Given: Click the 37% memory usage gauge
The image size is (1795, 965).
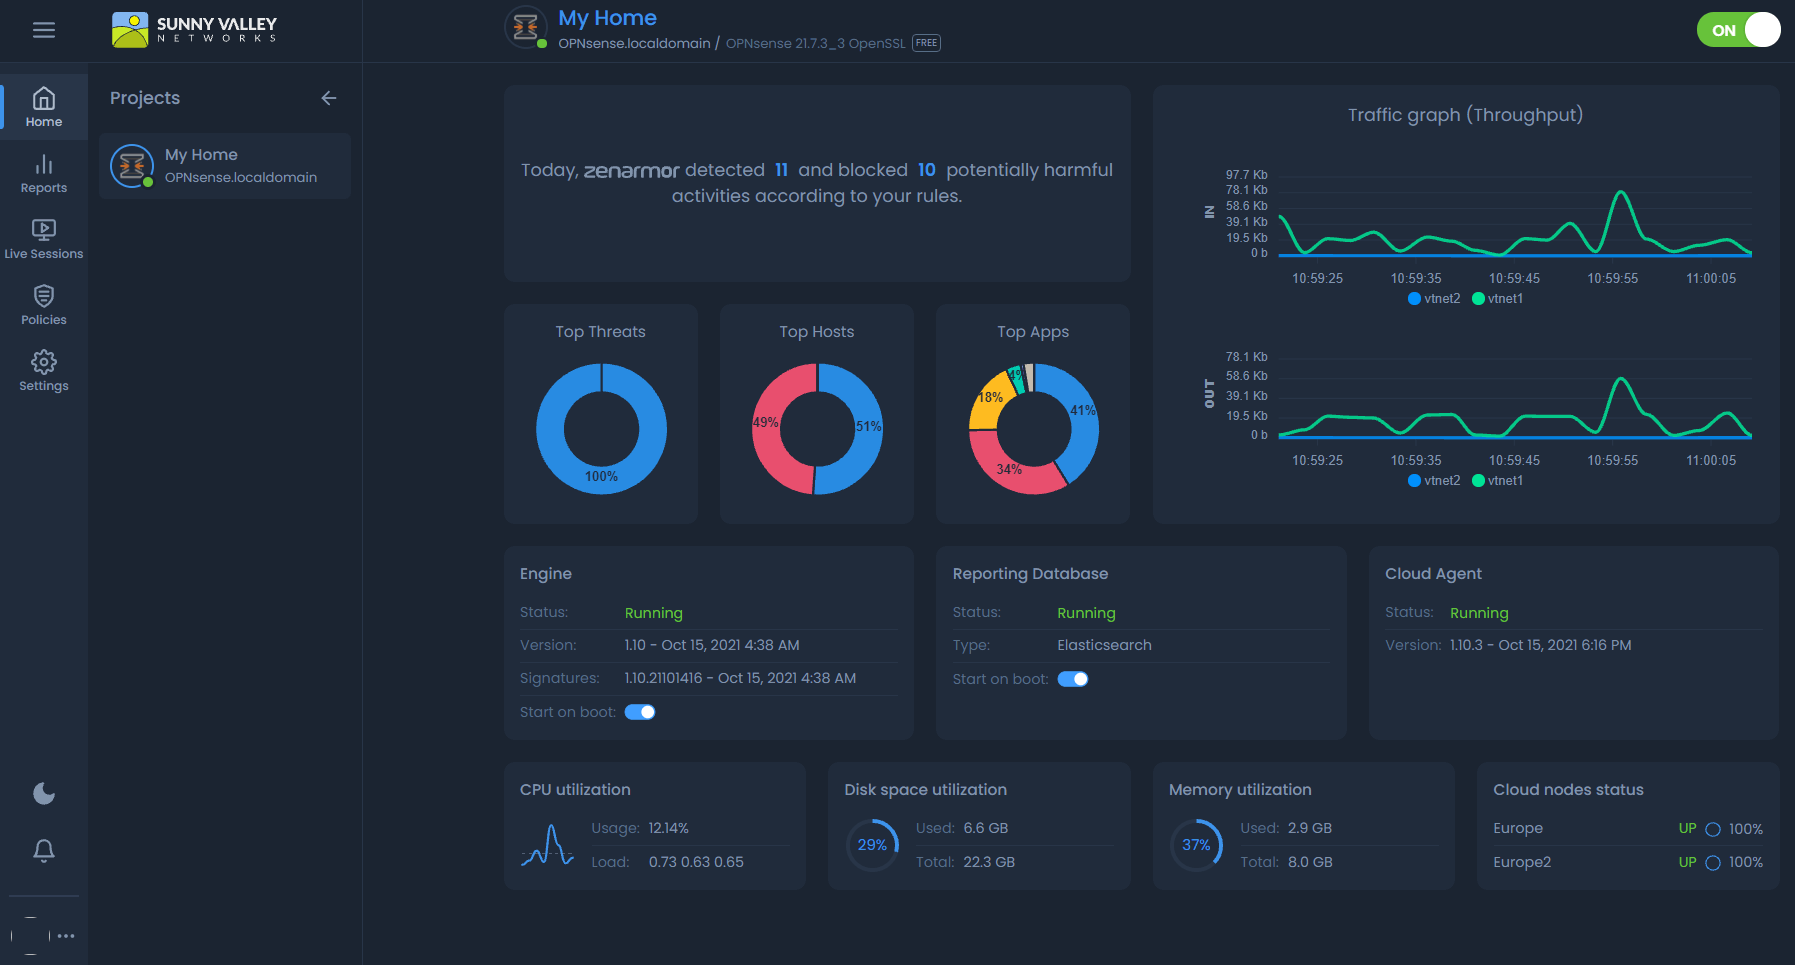Looking at the screenshot, I should (x=1196, y=845).
